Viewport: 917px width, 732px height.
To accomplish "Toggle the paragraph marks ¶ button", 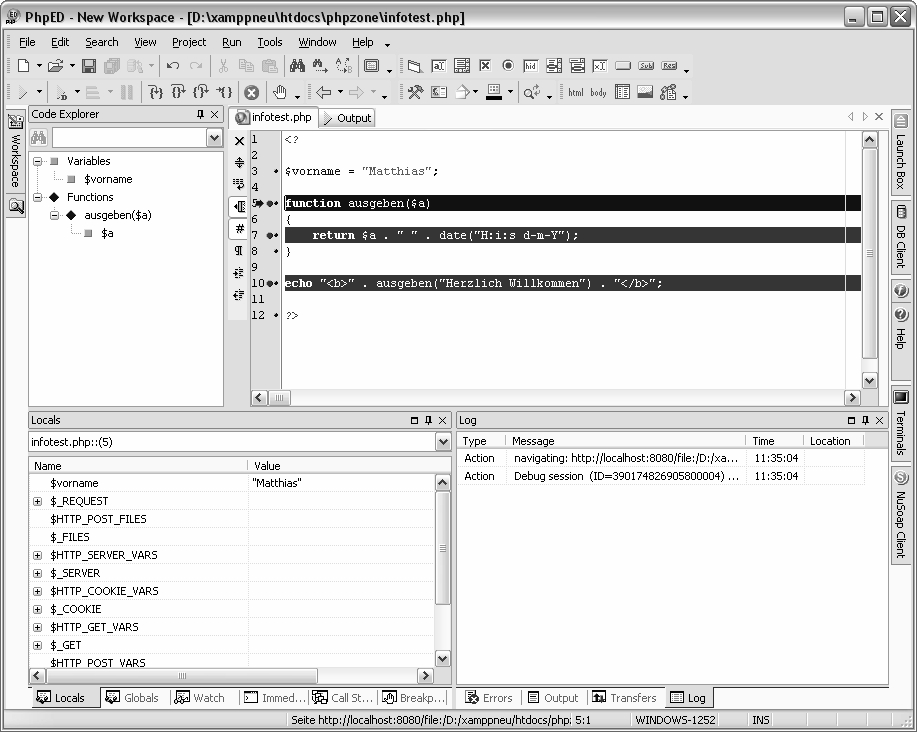I will (239, 250).
